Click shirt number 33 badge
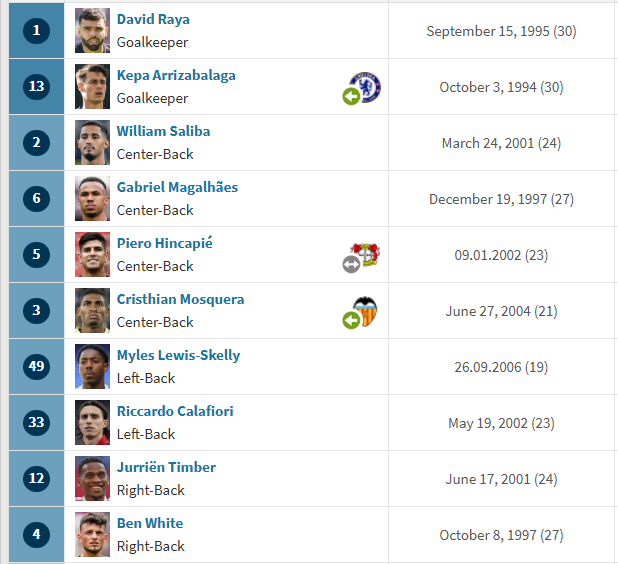This screenshot has width=618, height=564. pyautogui.click(x=36, y=422)
